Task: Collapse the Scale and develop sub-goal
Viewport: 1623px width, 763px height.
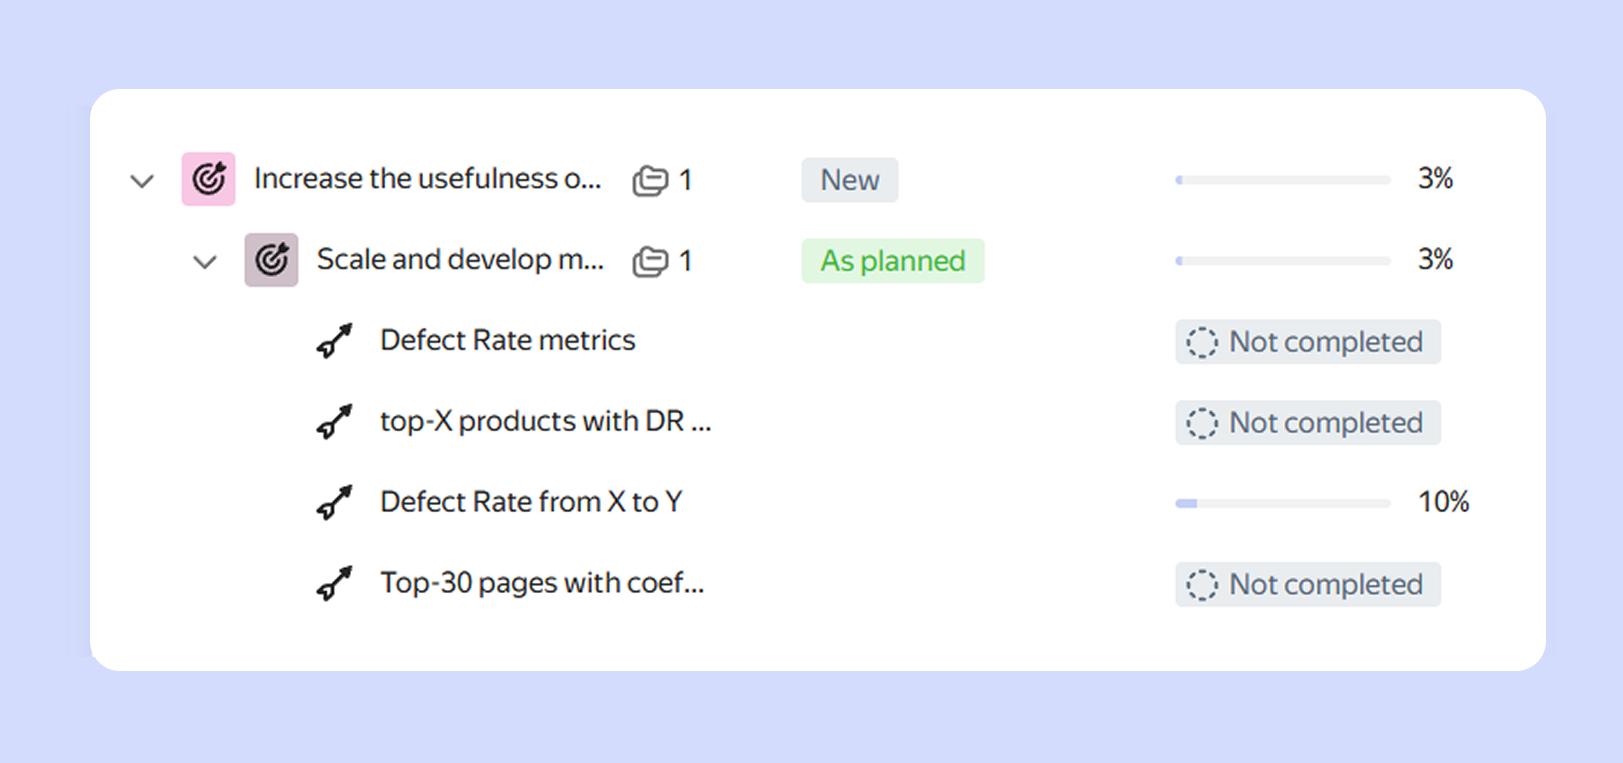Action: point(205,262)
